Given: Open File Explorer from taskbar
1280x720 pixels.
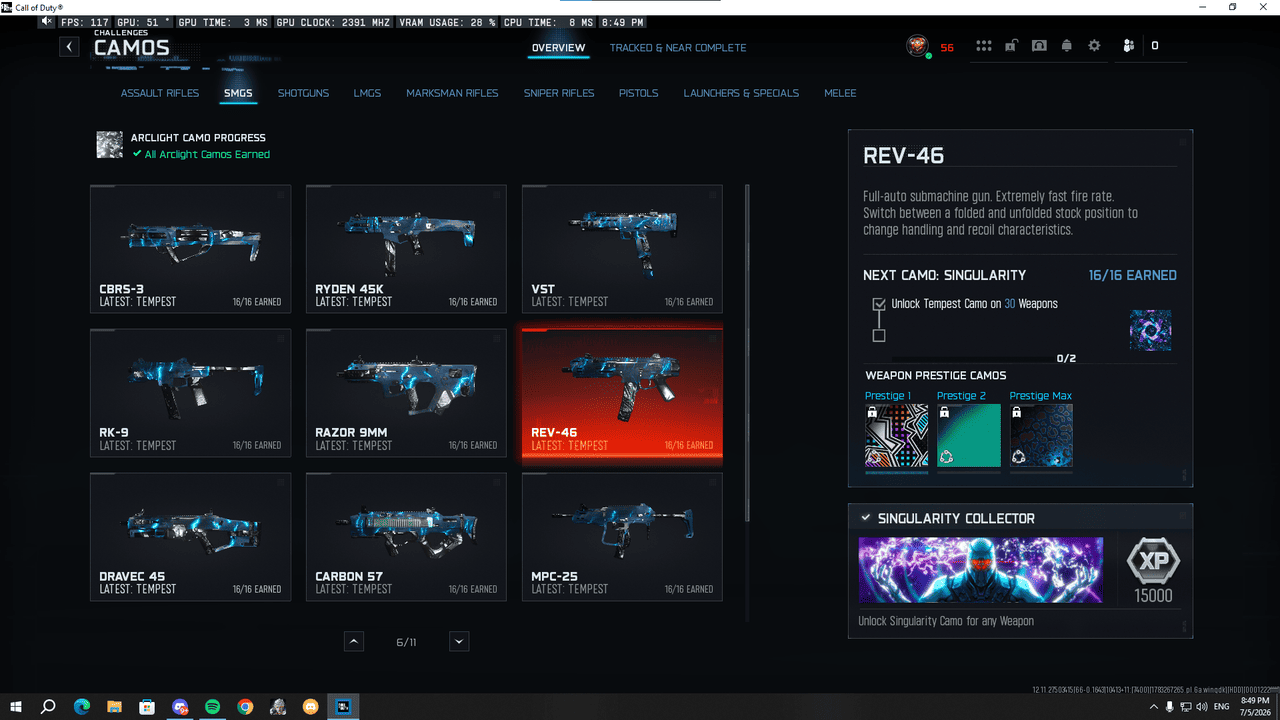Looking at the screenshot, I should click(x=114, y=707).
